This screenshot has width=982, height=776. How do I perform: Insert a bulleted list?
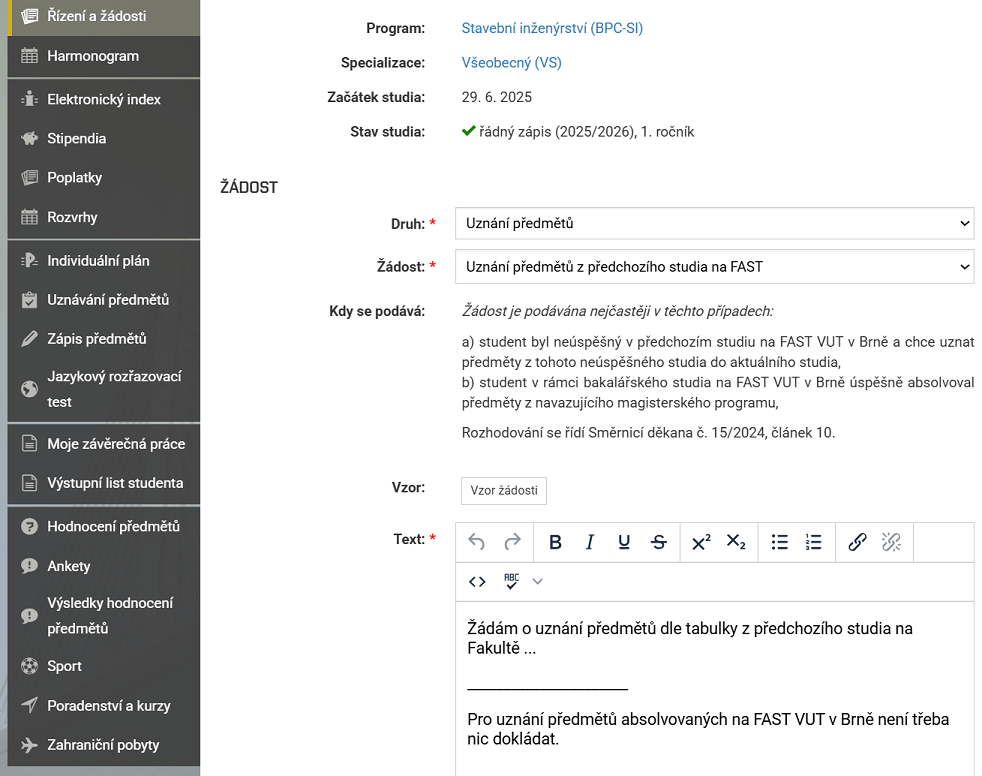[779, 542]
